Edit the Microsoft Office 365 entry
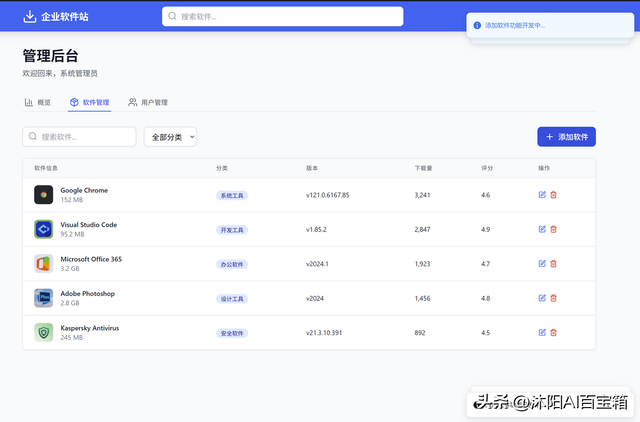Image resolution: width=640 pixels, height=422 pixels. tap(542, 264)
